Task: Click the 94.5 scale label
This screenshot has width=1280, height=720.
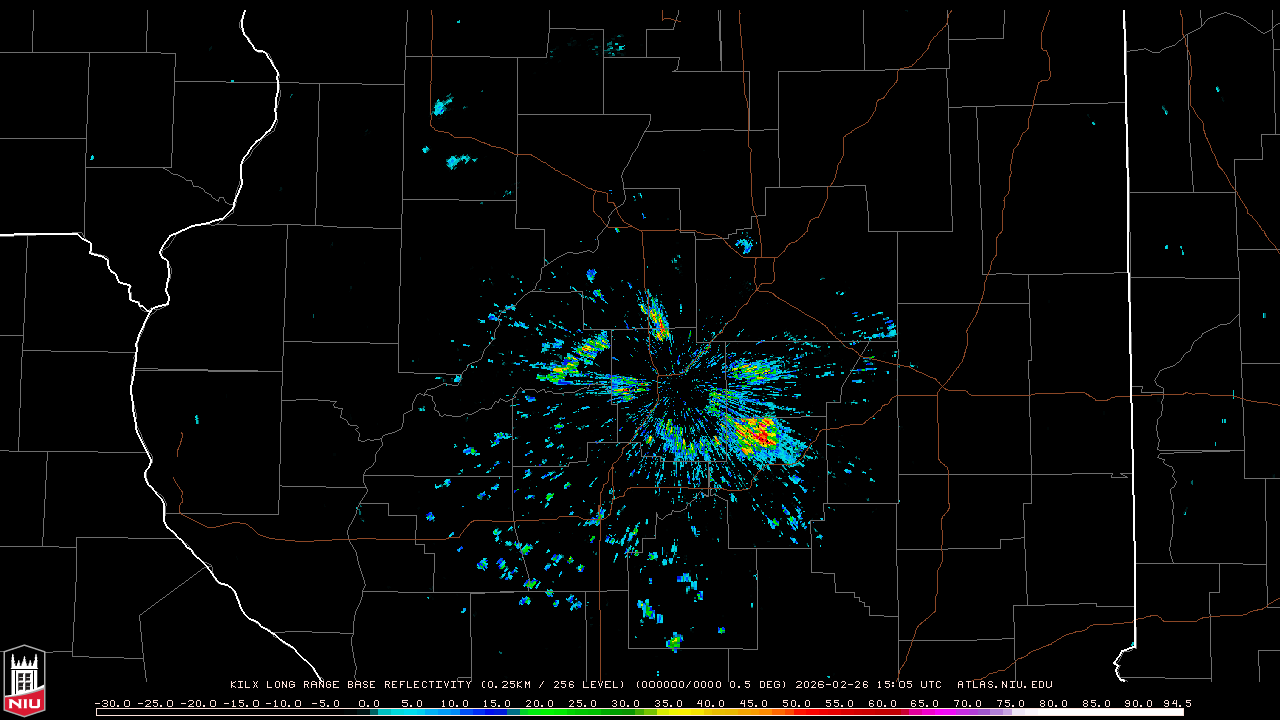Action: pyautogui.click(x=1176, y=704)
